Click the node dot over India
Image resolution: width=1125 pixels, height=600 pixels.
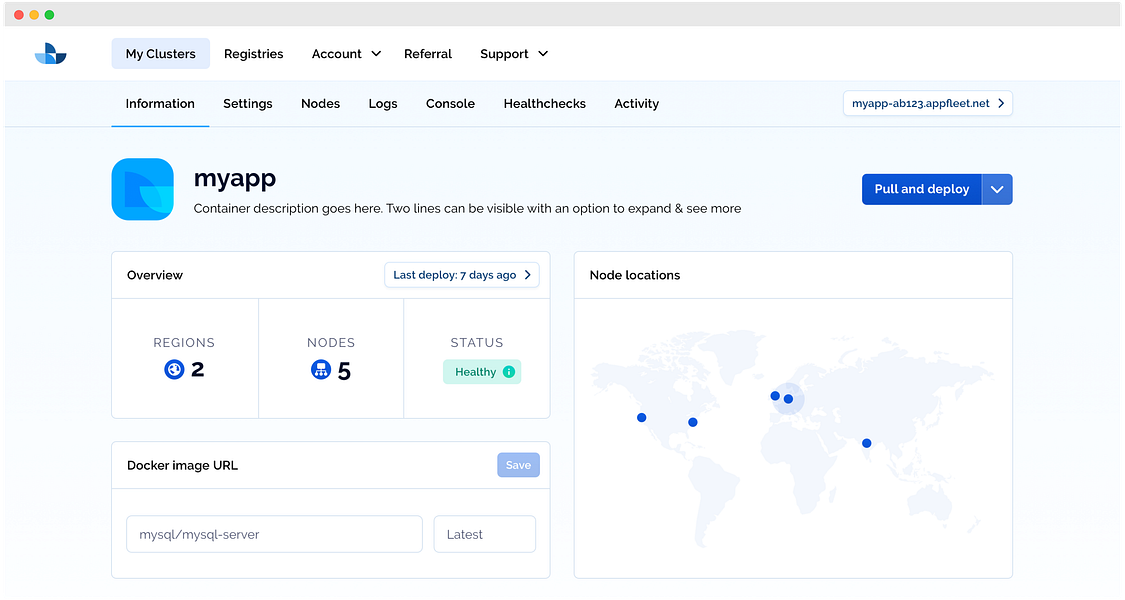click(867, 443)
